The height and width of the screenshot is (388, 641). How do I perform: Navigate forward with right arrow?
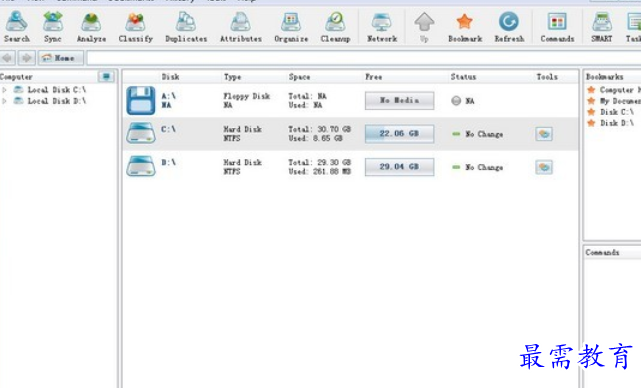(27, 58)
